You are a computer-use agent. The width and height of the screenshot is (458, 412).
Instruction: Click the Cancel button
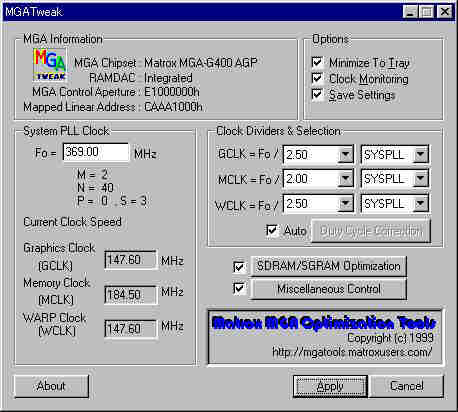click(407, 386)
